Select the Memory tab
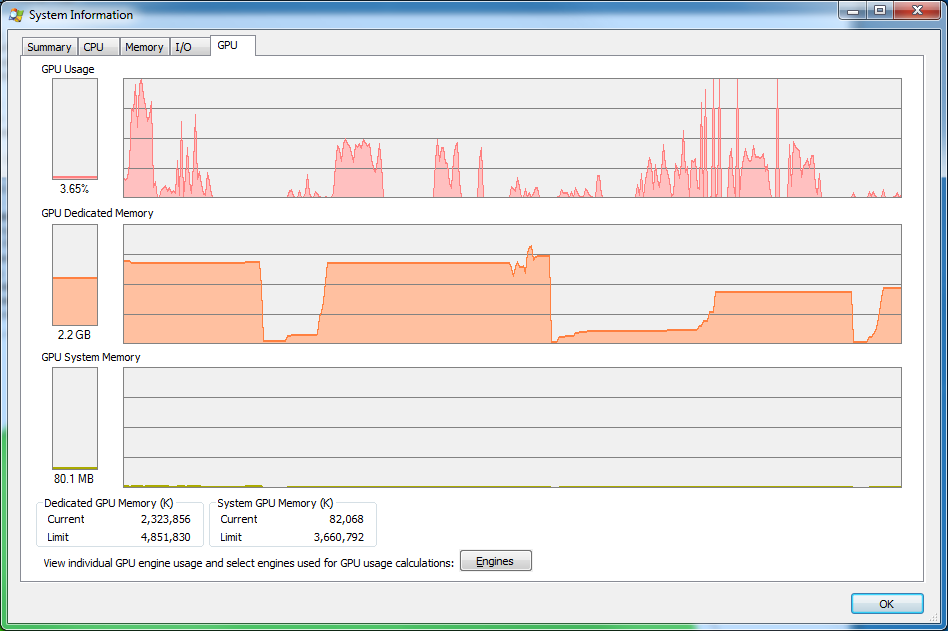 [144, 47]
